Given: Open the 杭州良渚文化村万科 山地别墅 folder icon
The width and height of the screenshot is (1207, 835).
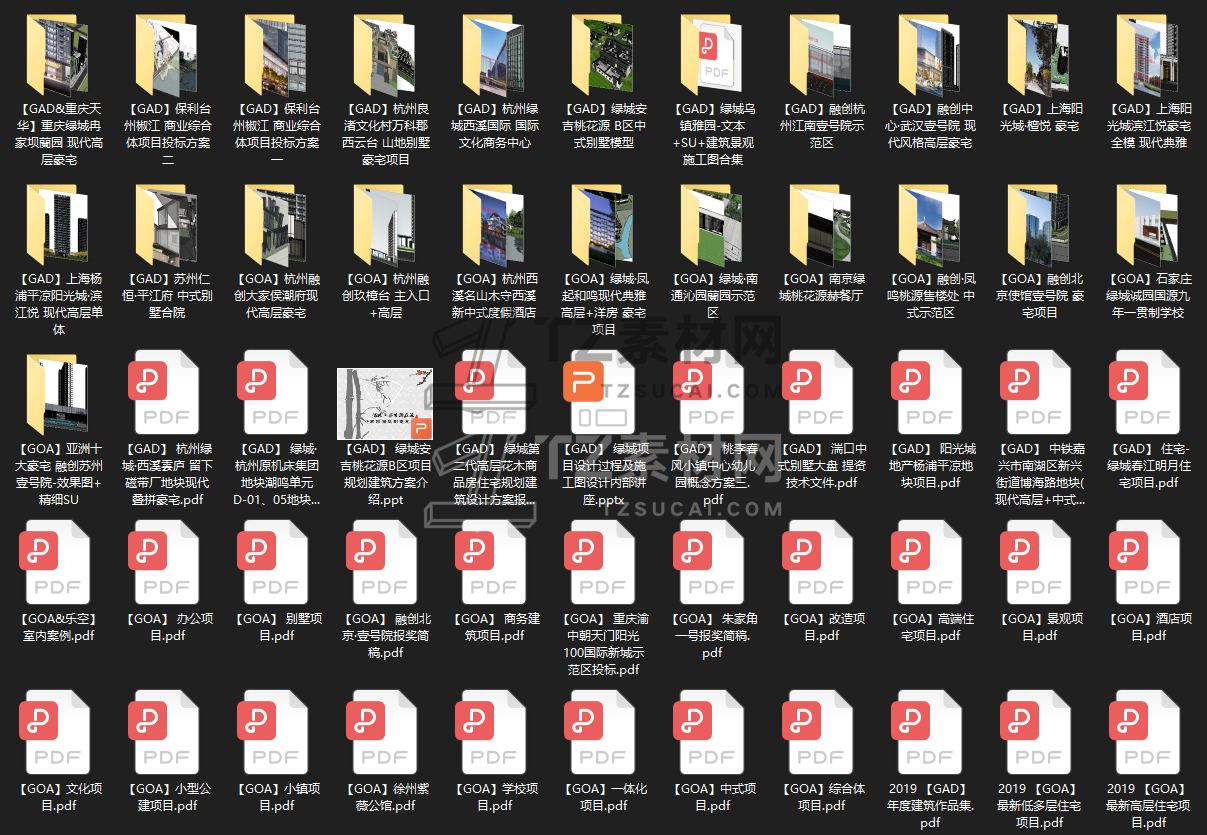Looking at the screenshot, I should (386, 56).
